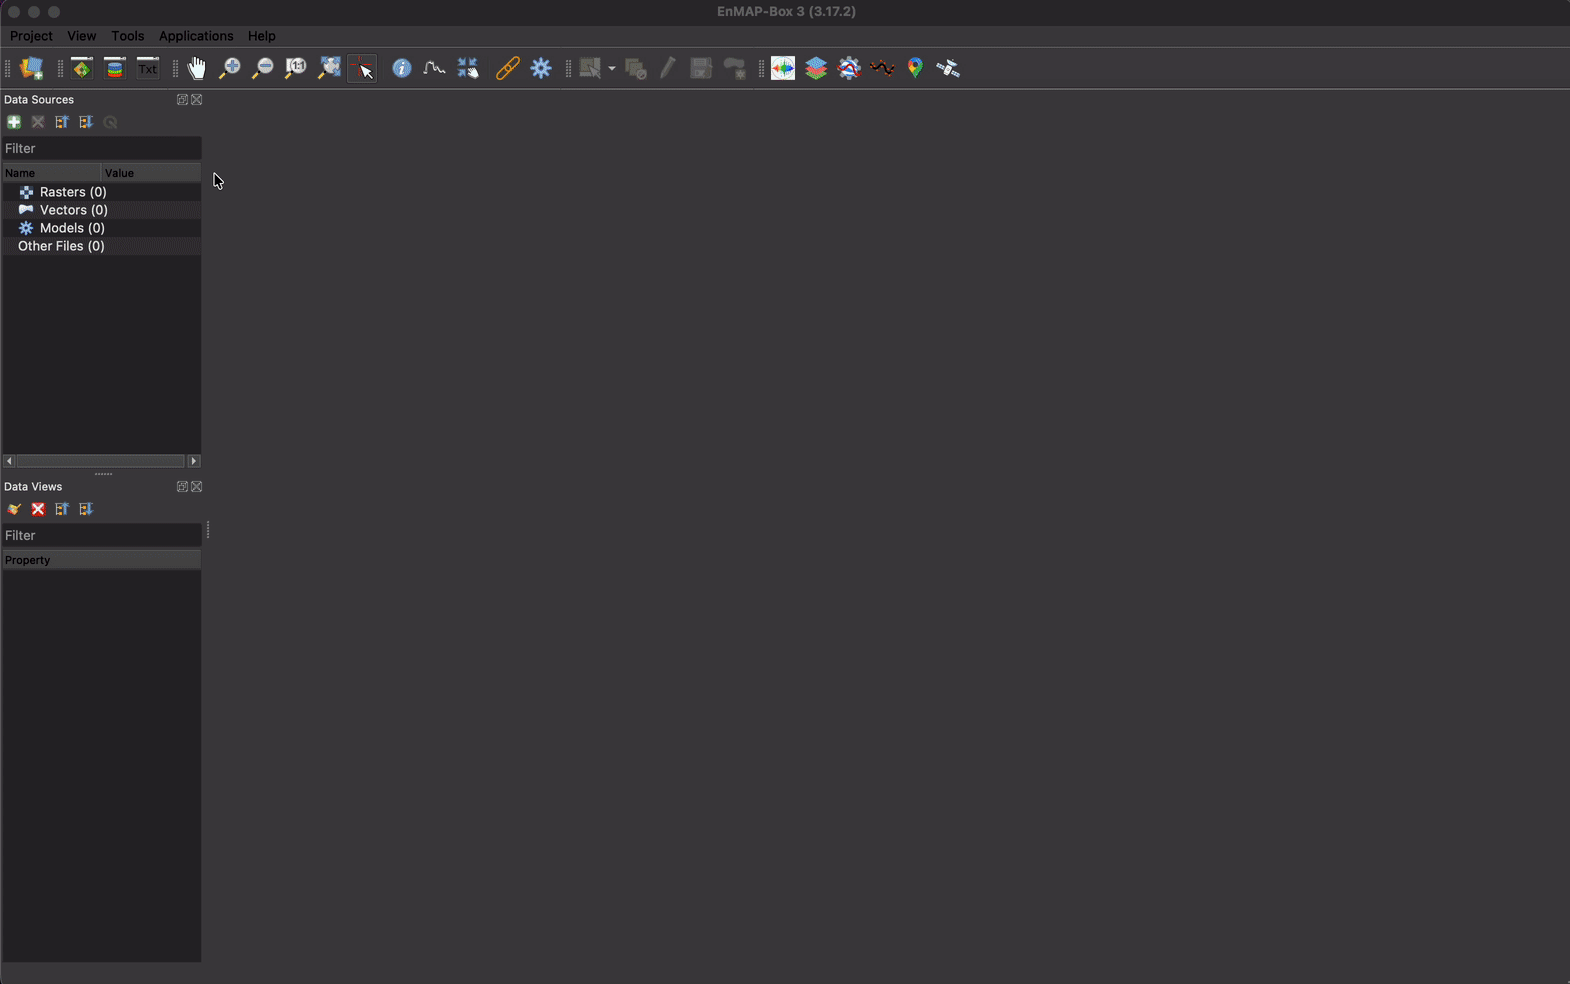
Task: Click remove source icon in Data Sources
Action: pos(38,122)
